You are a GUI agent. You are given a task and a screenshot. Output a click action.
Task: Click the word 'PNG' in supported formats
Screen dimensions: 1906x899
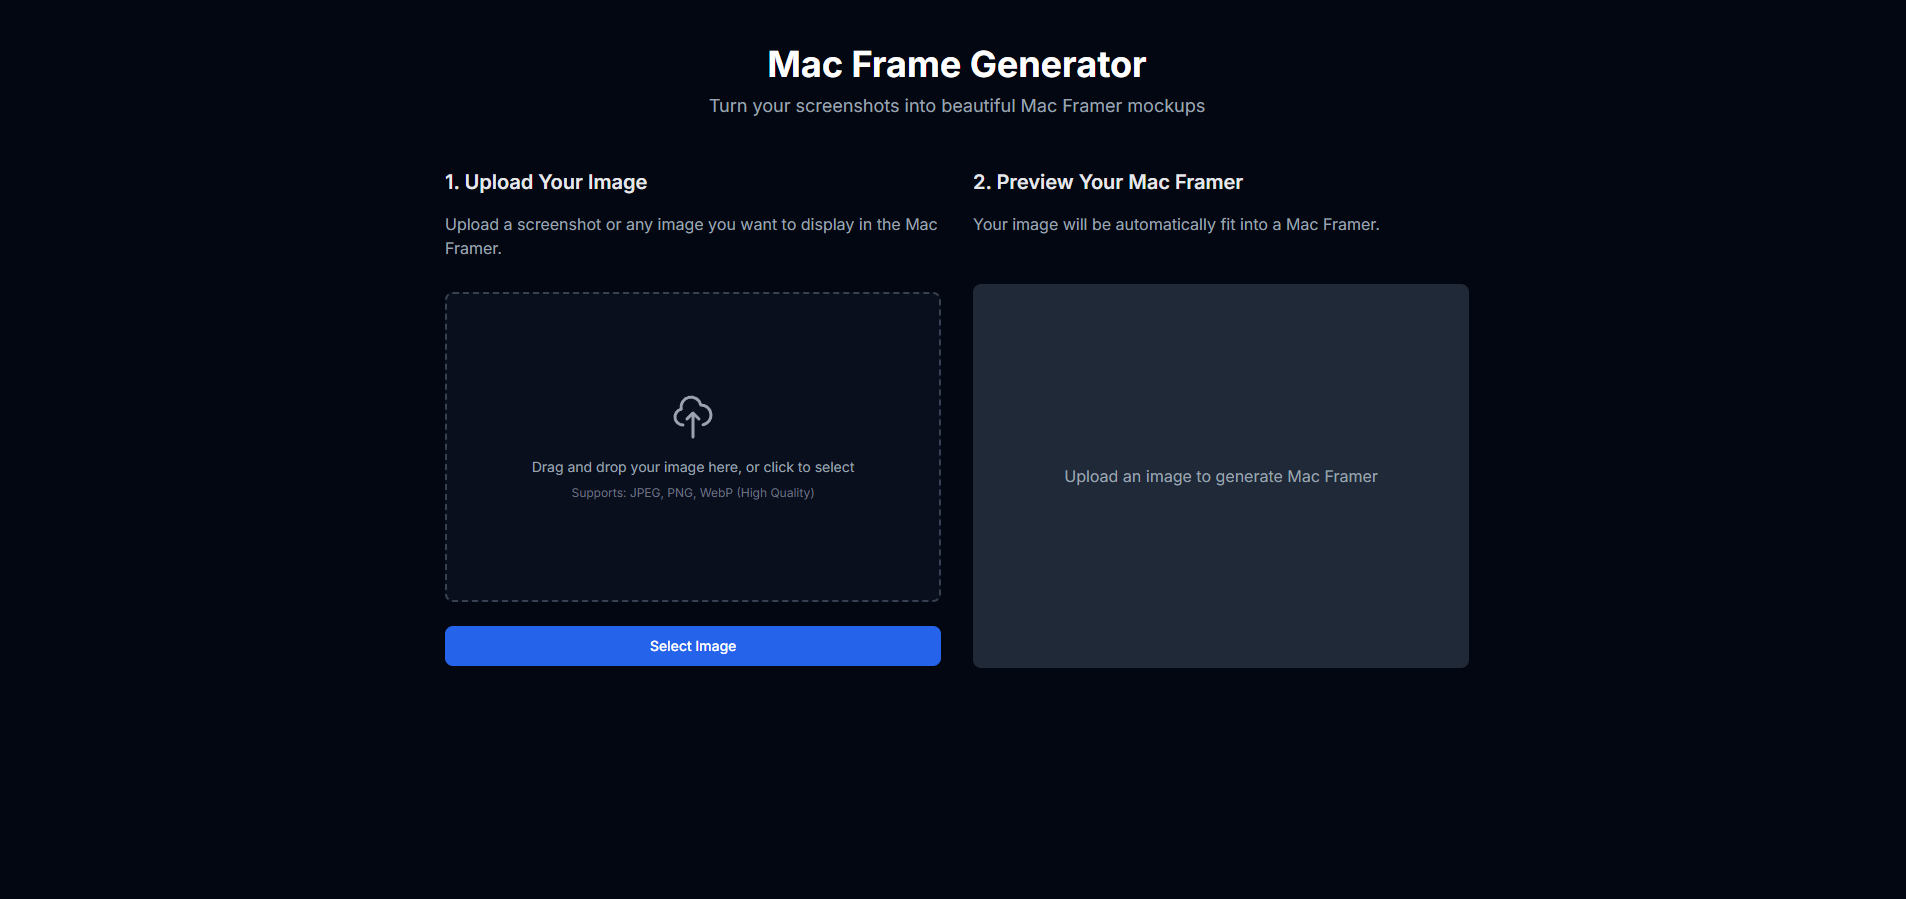pos(680,493)
